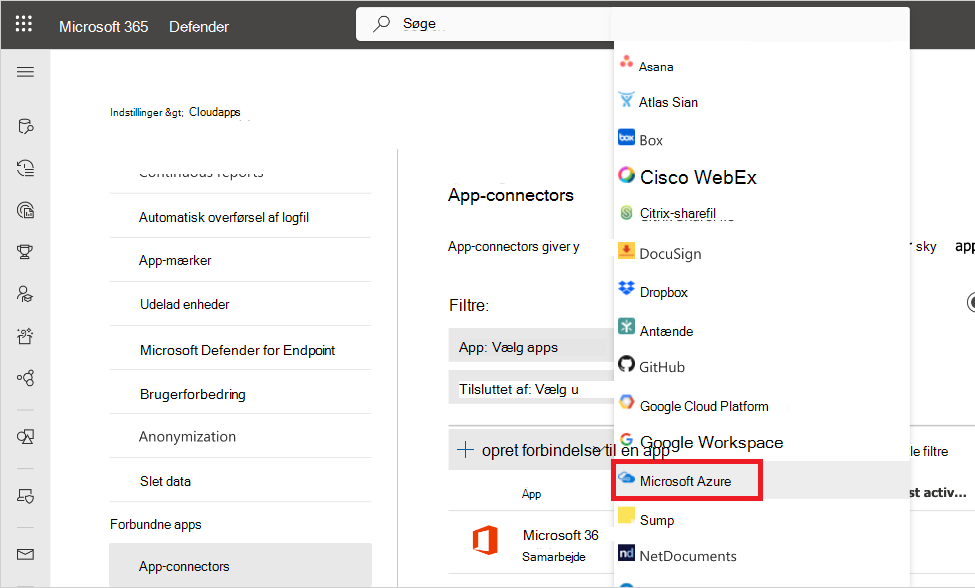The height and width of the screenshot is (588, 975).
Task: Click the Box app icon
Action: 628,138
